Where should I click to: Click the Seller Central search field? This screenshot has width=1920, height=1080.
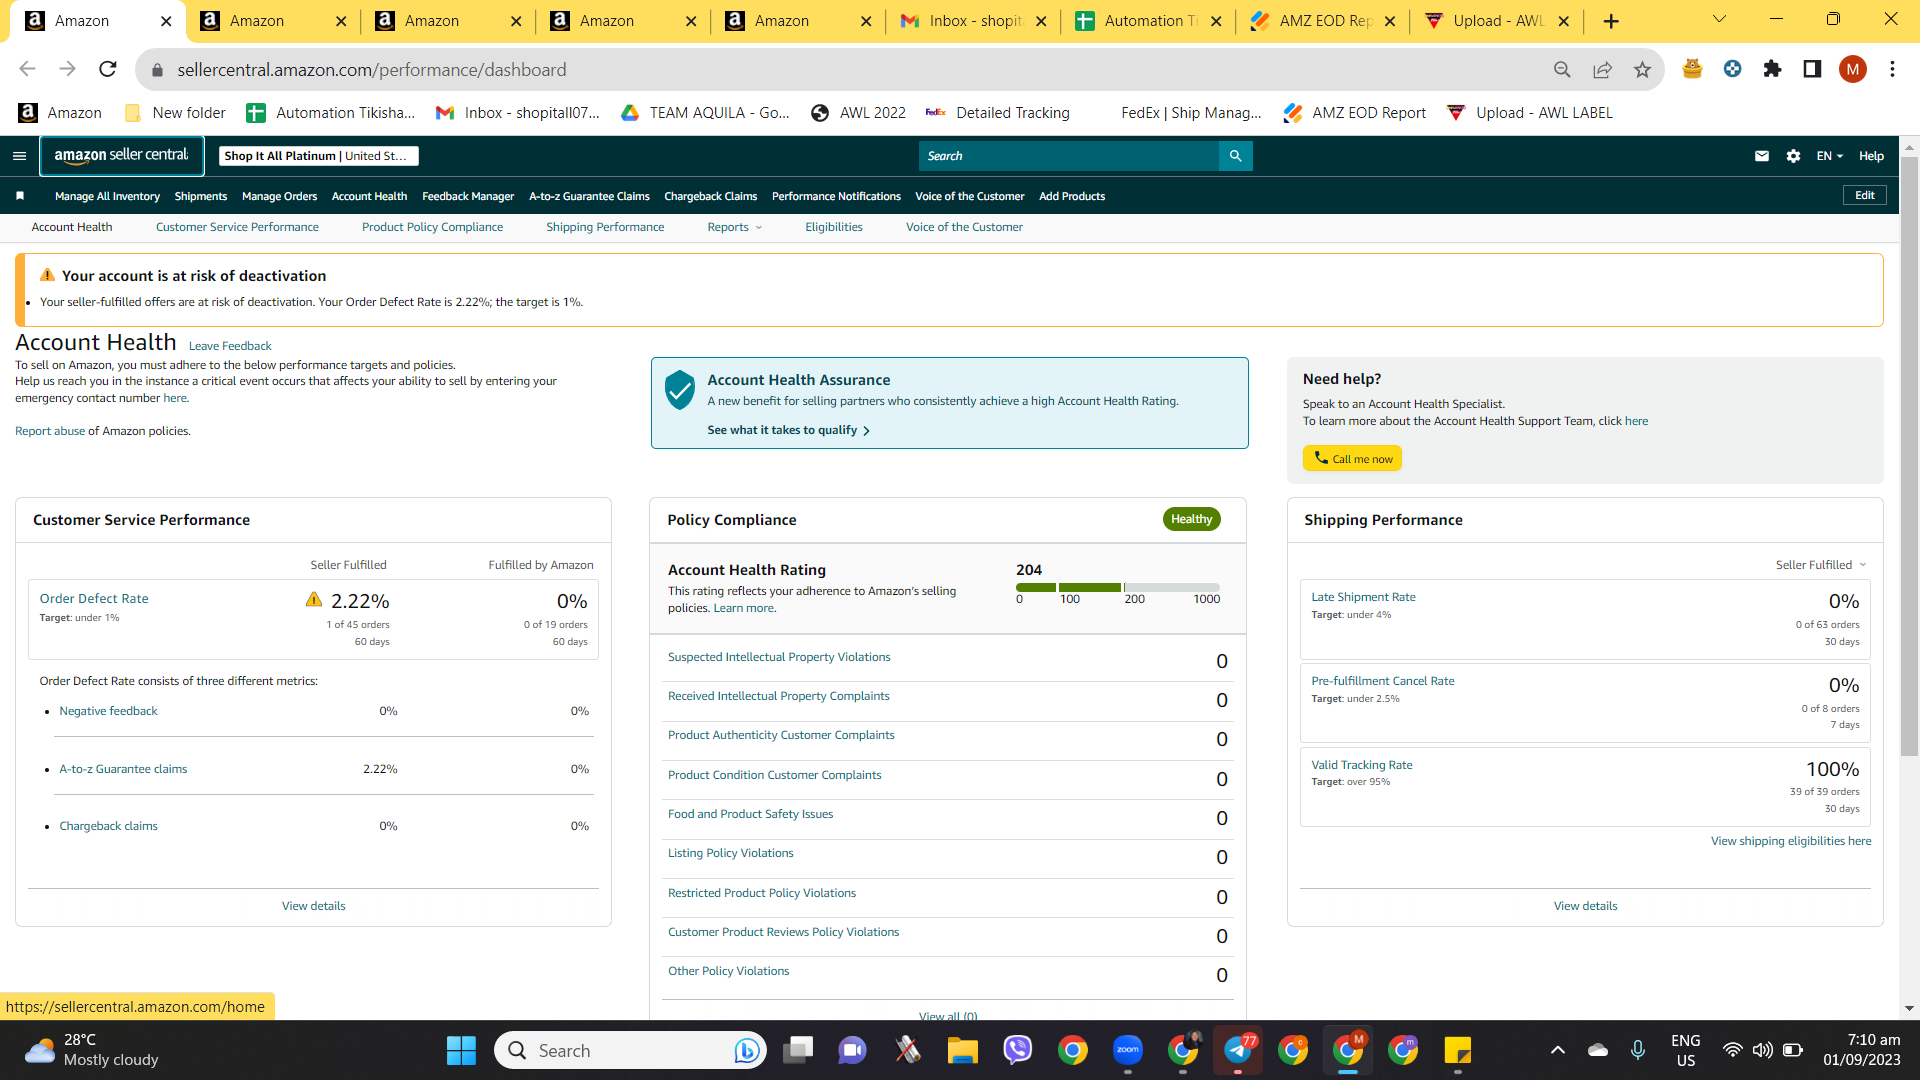(1069, 156)
